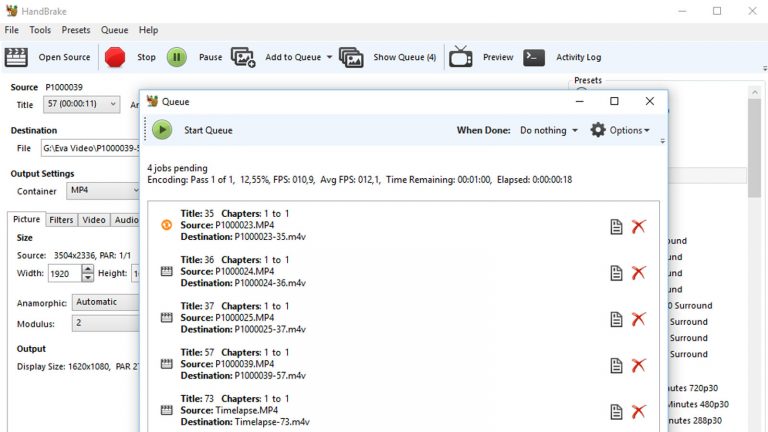
Task: Click the Show Queue (4) button
Action: pyautogui.click(x=405, y=57)
